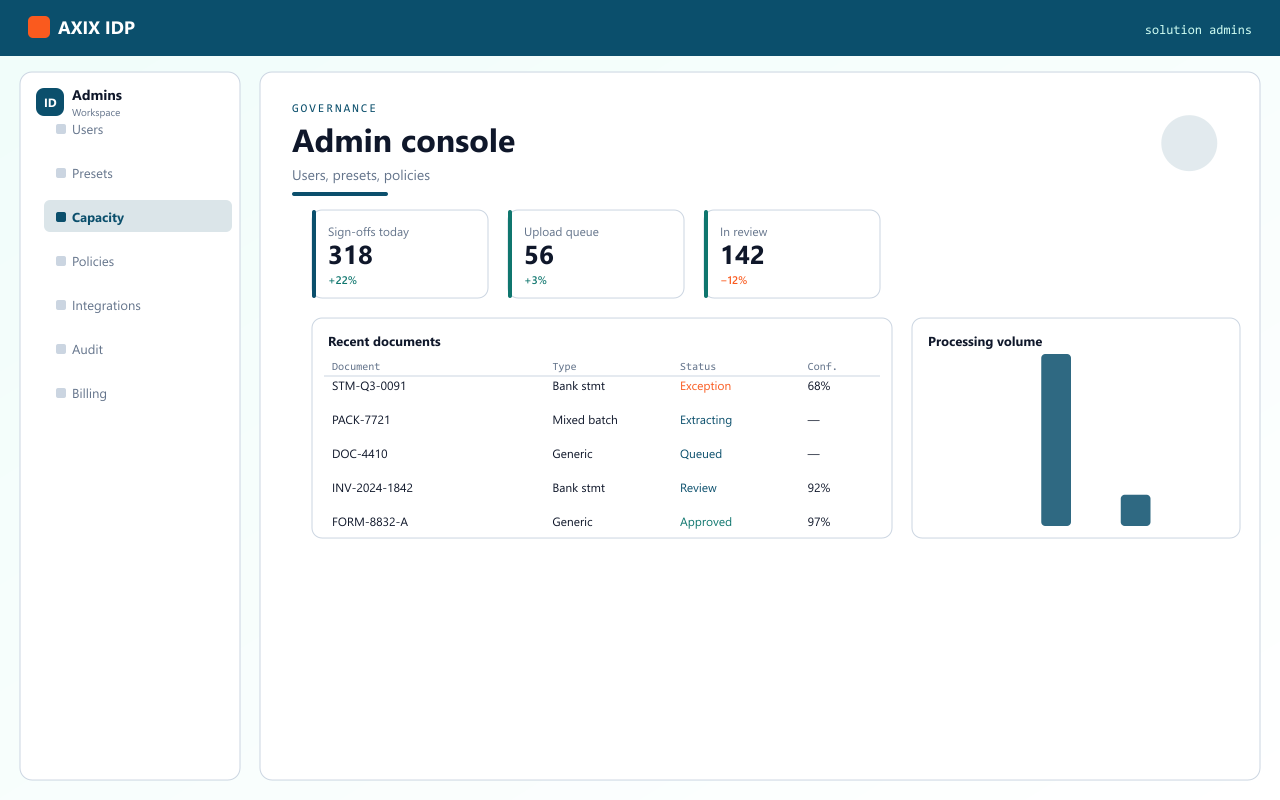The width and height of the screenshot is (1280, 800).
Task: Click the Mixed batch type cell
Action: pyautogui.click(x=585, y=420)
